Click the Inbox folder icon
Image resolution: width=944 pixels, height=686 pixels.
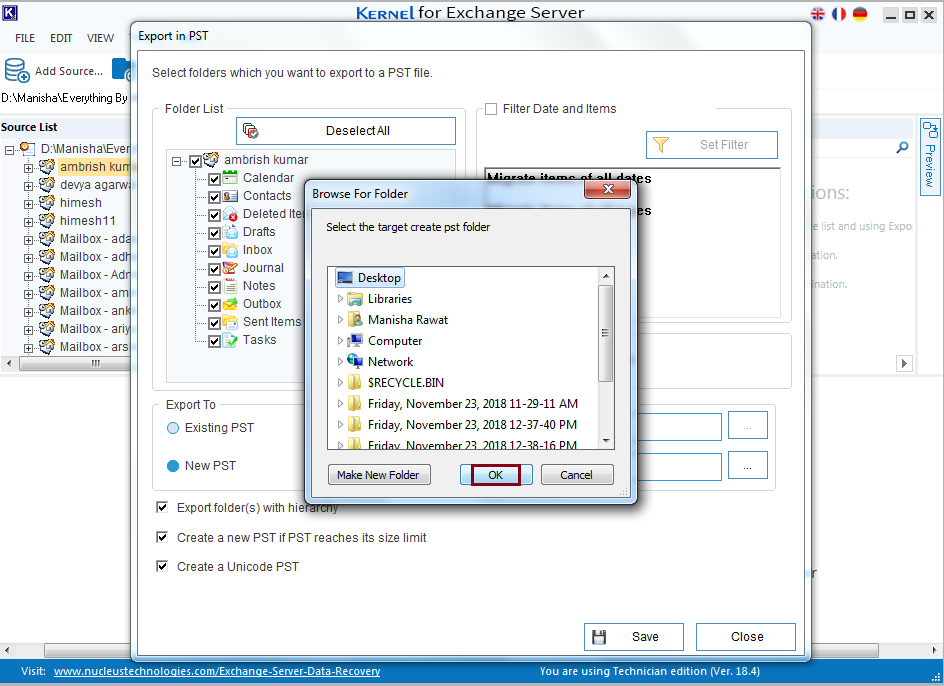click(230, 250)
